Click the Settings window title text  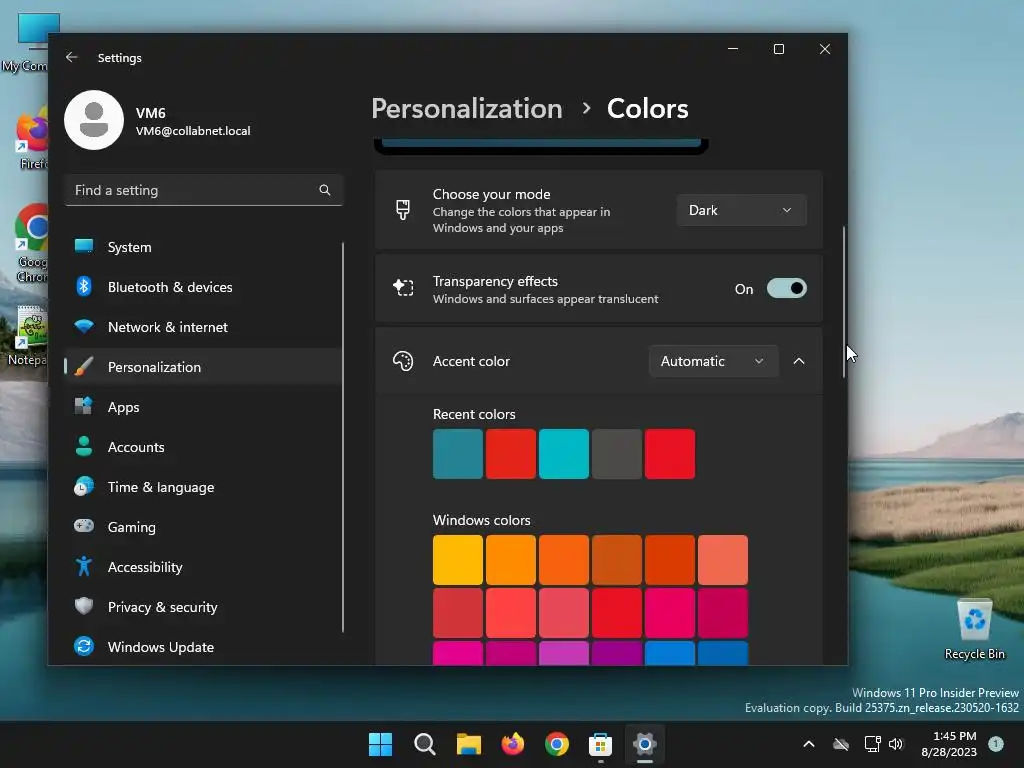[120, 57]
